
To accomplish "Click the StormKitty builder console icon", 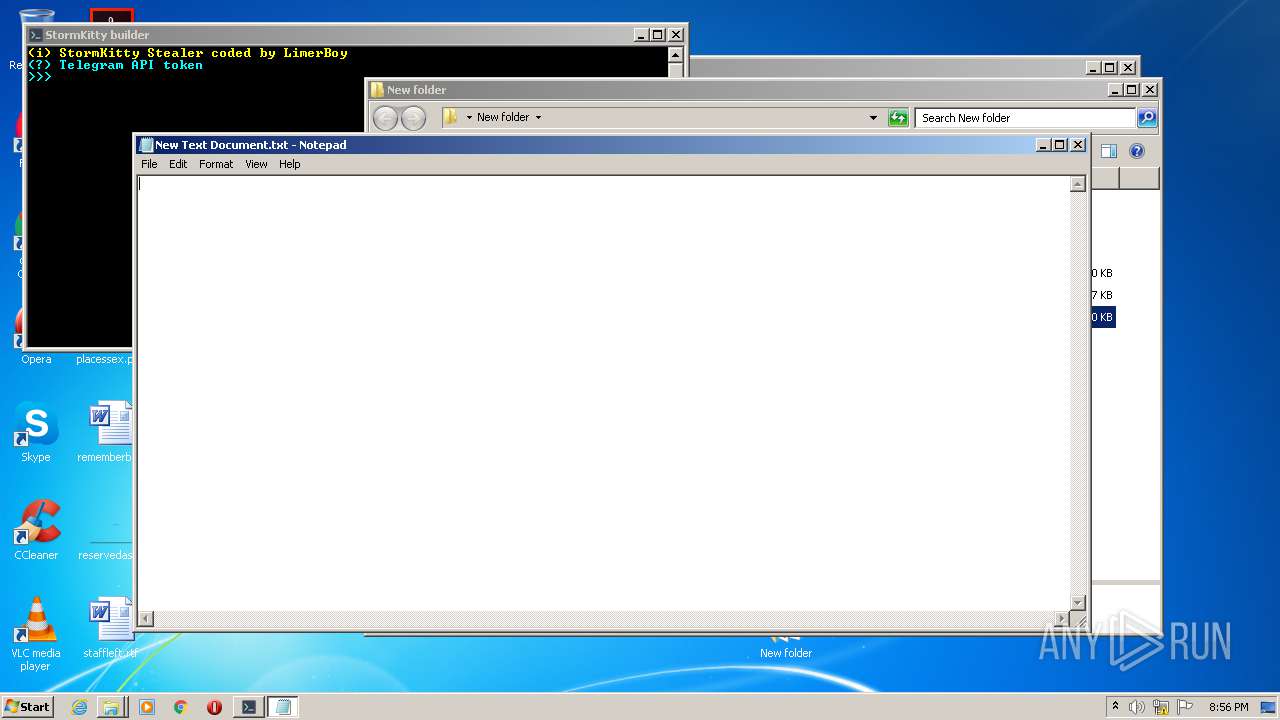I will coord(35,35).
